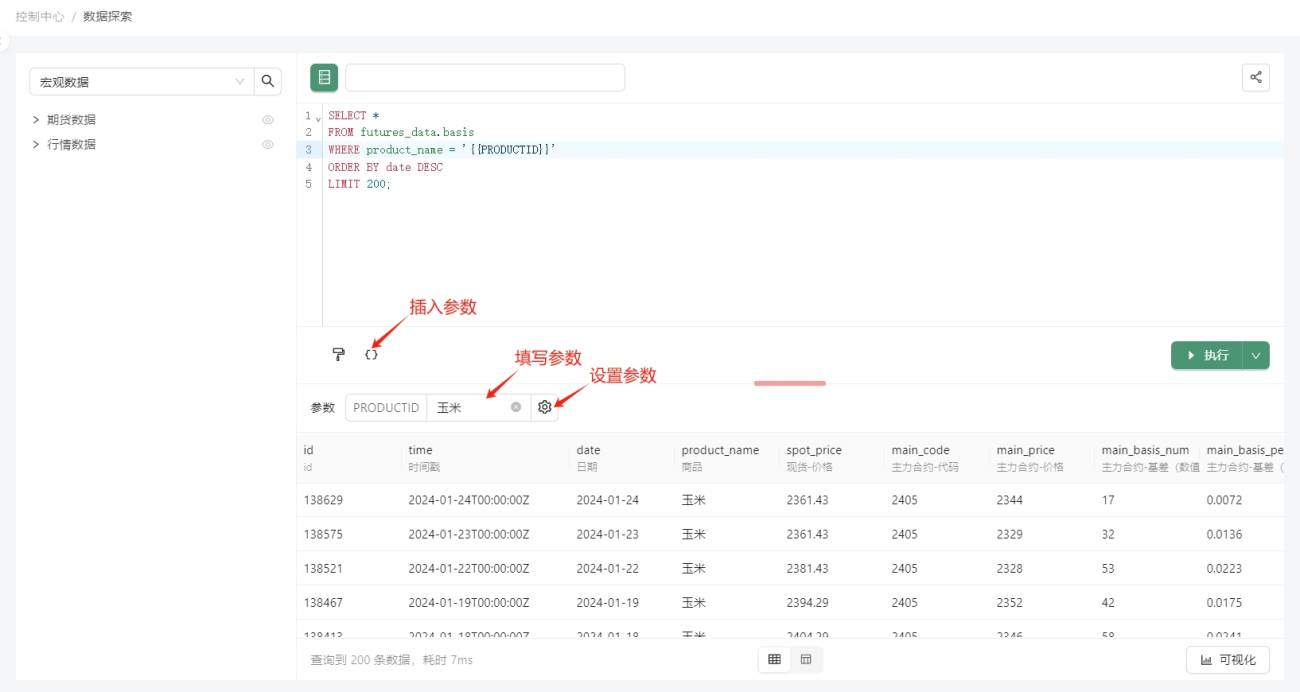Viewport: 1300px width, 692px height.
Task: Switch to the card layout view icon
Action: pos(806,659)
